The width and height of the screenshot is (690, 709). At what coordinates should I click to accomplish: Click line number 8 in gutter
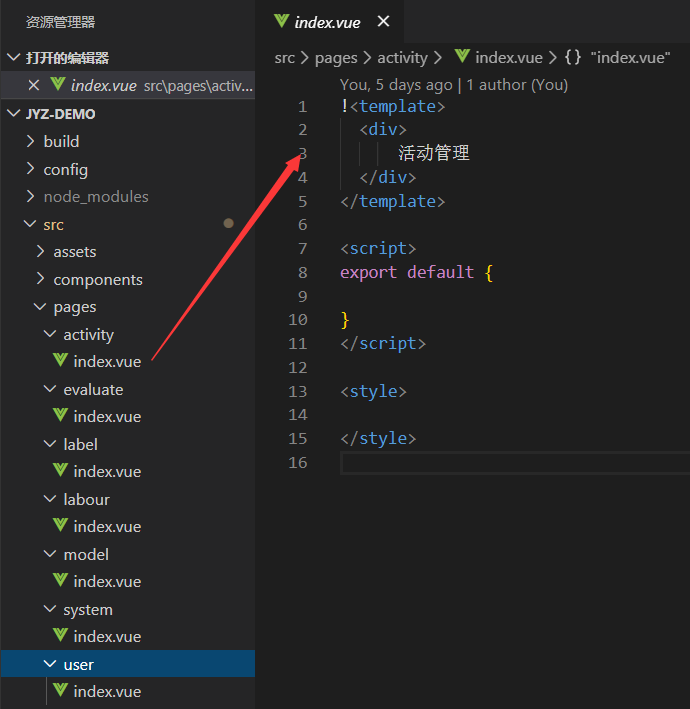[x=302, y=273]
